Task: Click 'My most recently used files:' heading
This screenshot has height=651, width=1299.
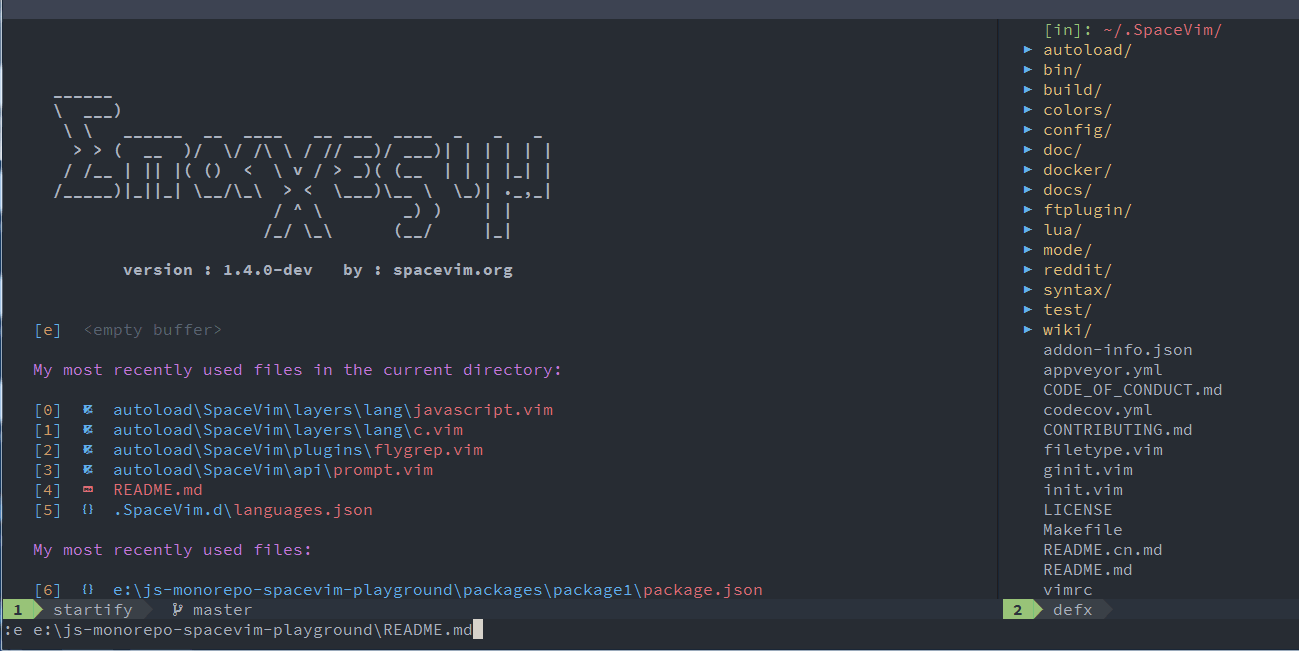Action: [173, 550]
